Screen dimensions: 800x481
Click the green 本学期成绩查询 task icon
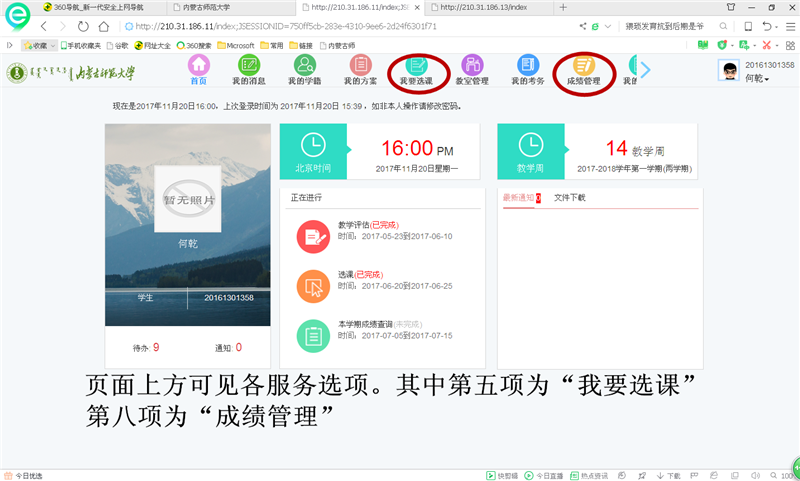[313, 335]
